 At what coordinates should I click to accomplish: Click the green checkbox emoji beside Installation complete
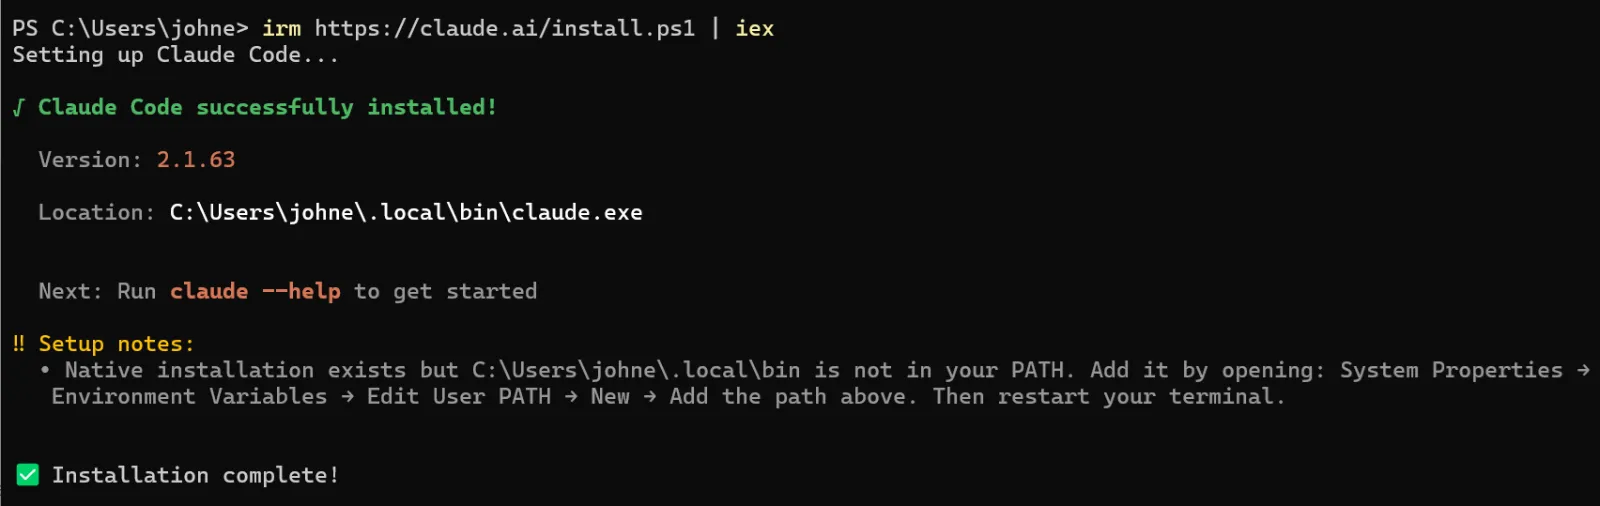[28, 475]
